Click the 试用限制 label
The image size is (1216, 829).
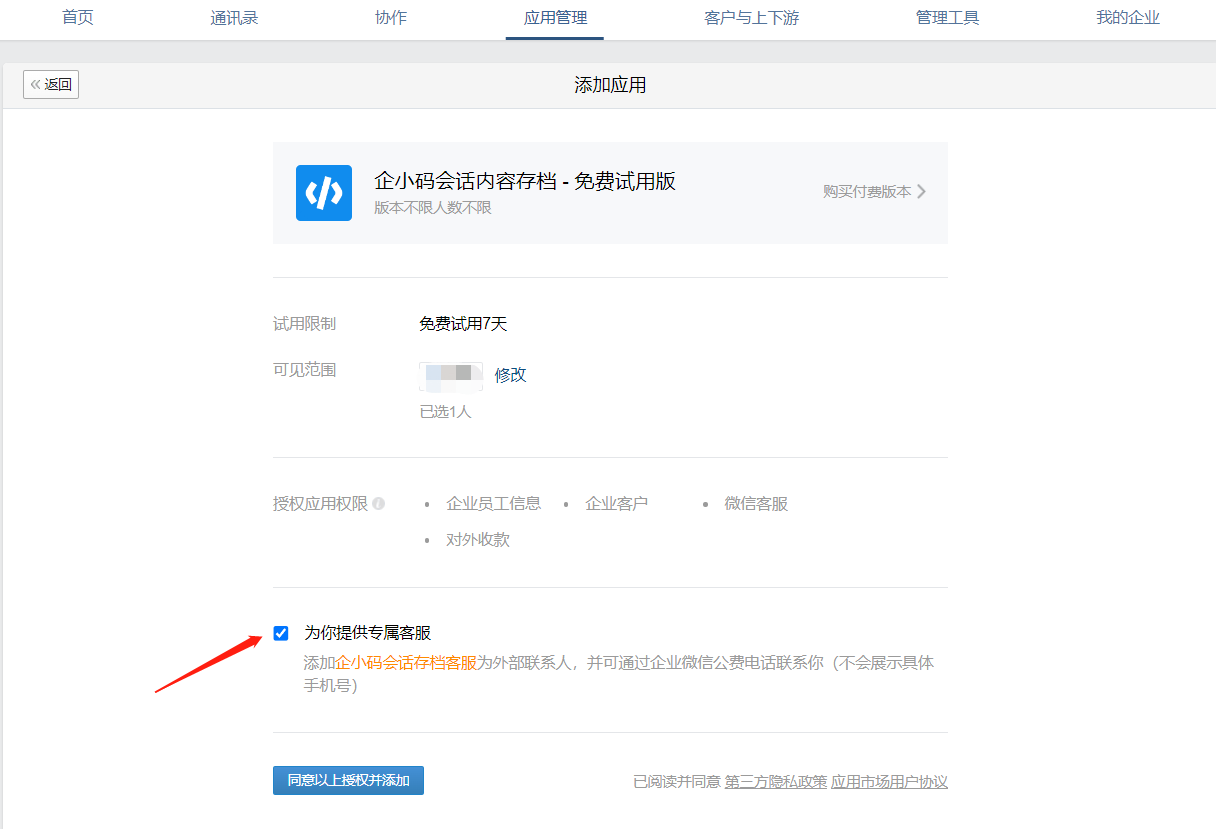tap(305, 324)
